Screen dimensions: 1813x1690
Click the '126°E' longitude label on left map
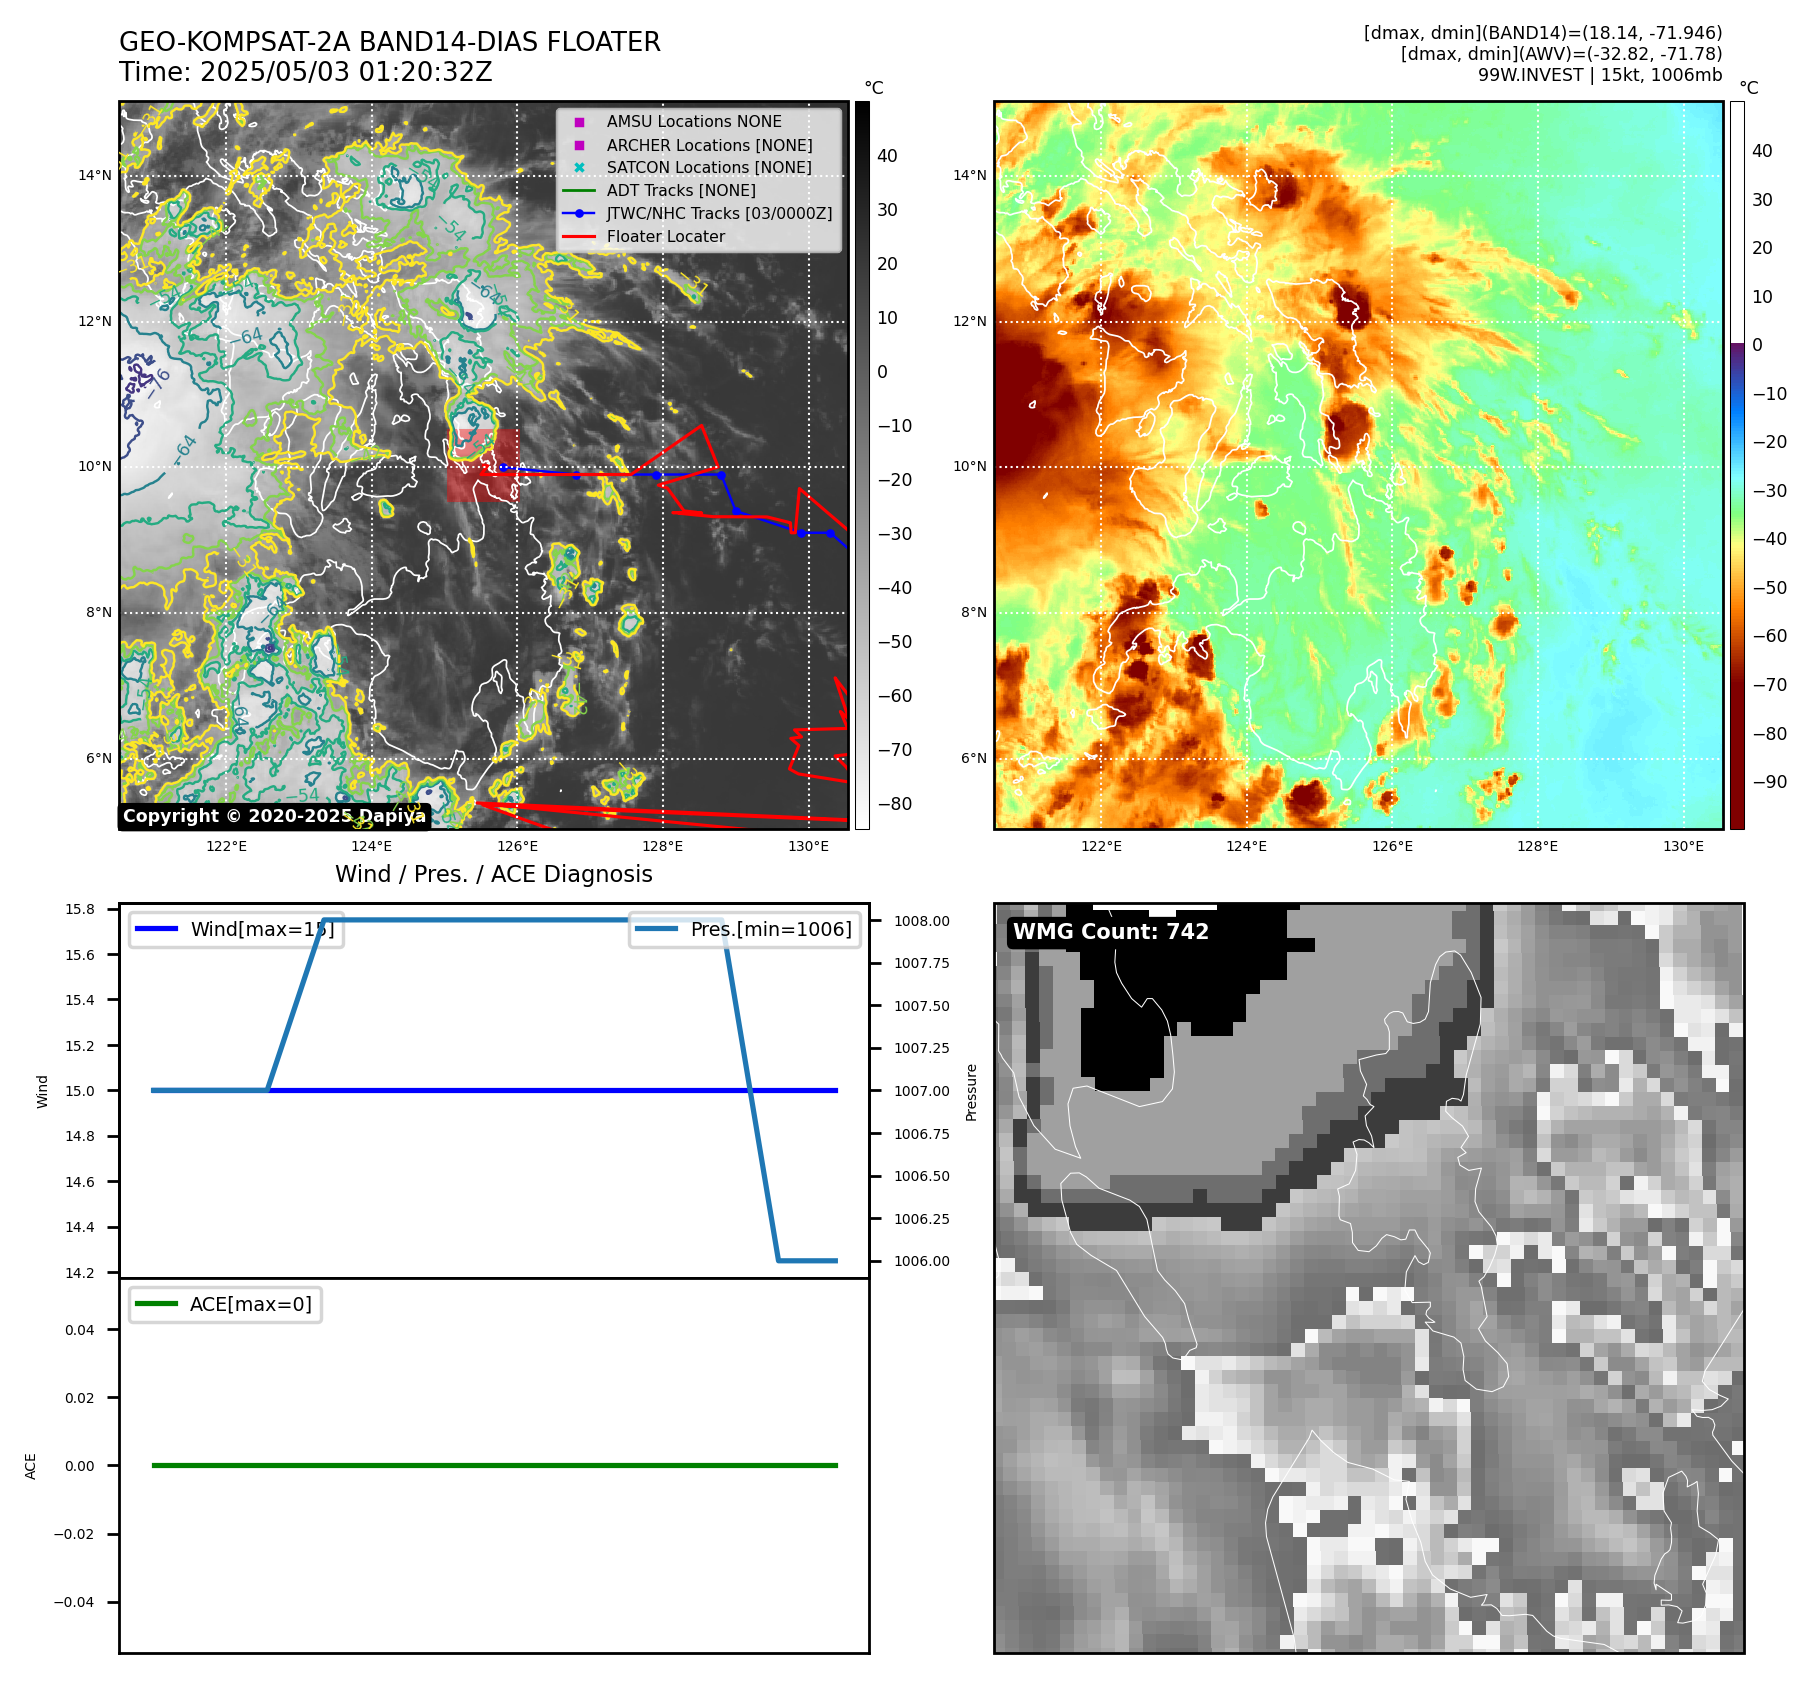click(517, 846)
